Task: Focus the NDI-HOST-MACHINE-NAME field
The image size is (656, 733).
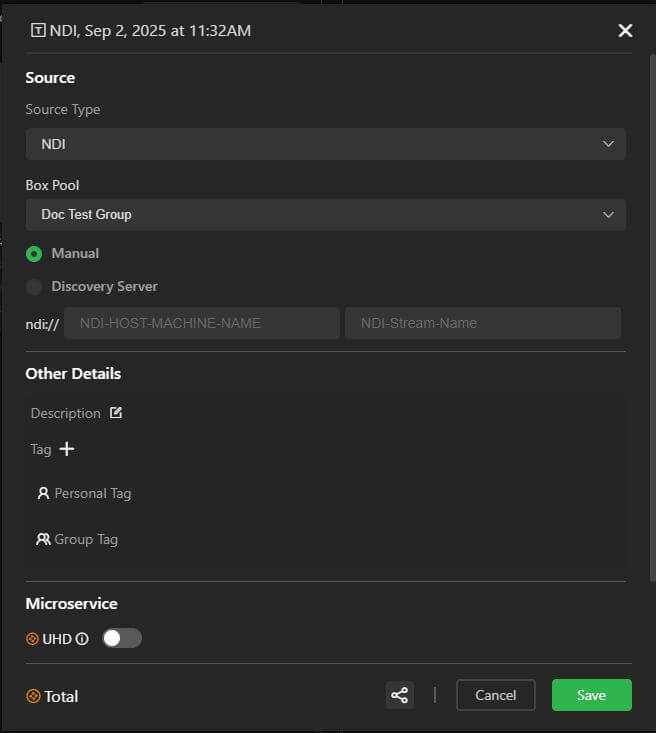Action: (x=201, y=323)
